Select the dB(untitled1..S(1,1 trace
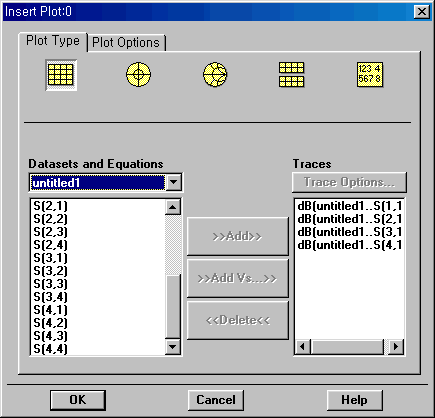 pyautogui.click(x=349, y=206)
